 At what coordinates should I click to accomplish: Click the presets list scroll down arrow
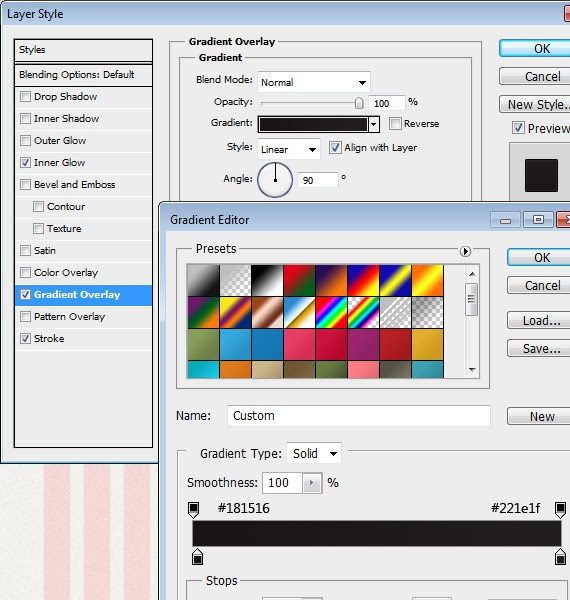point(472,370)
